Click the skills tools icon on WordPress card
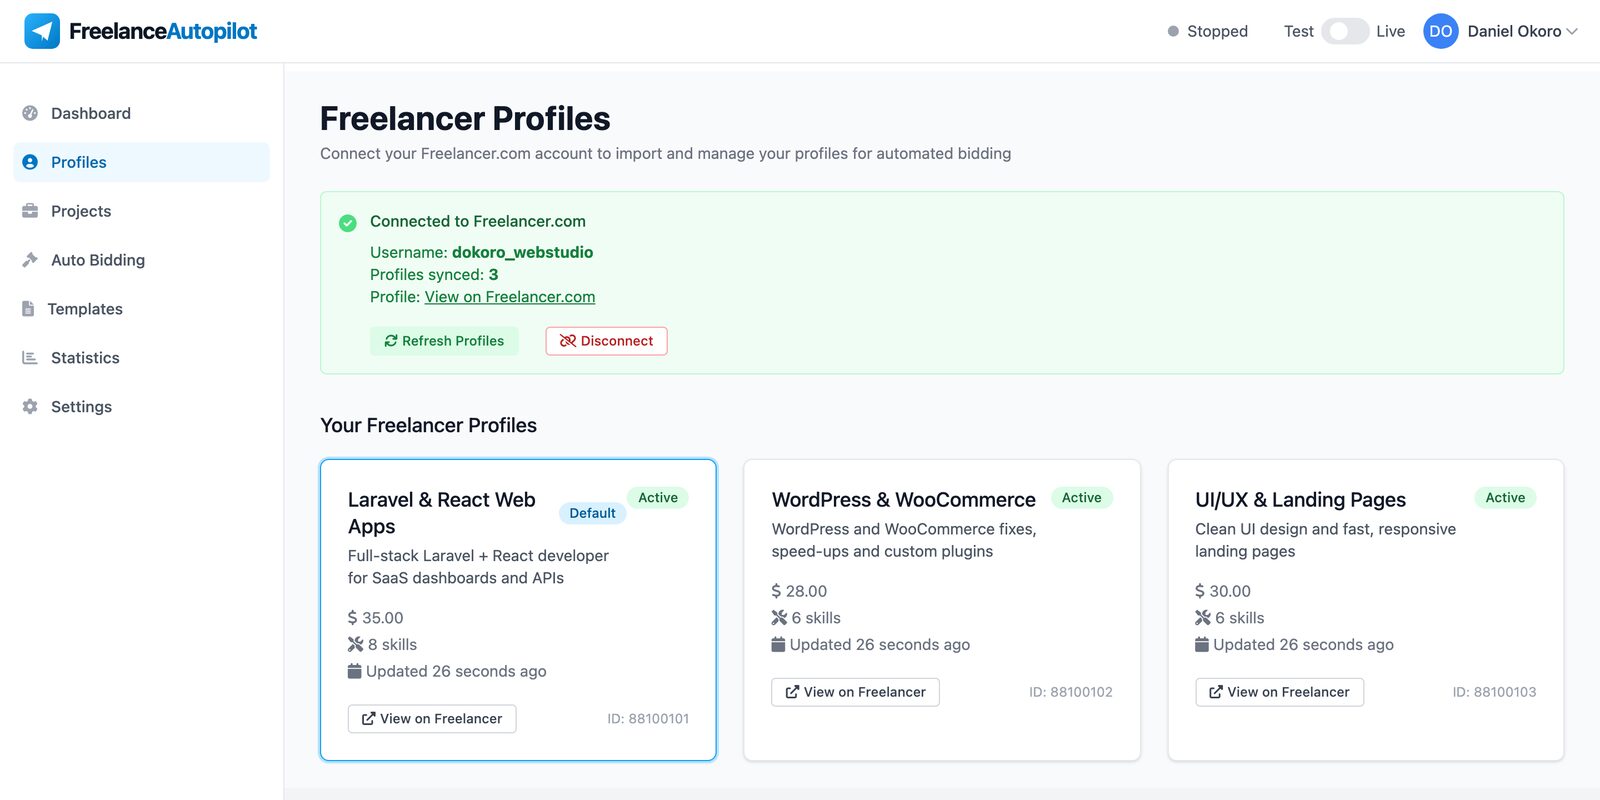Viewport: 1600px width, 800px height. pos(779,618)
